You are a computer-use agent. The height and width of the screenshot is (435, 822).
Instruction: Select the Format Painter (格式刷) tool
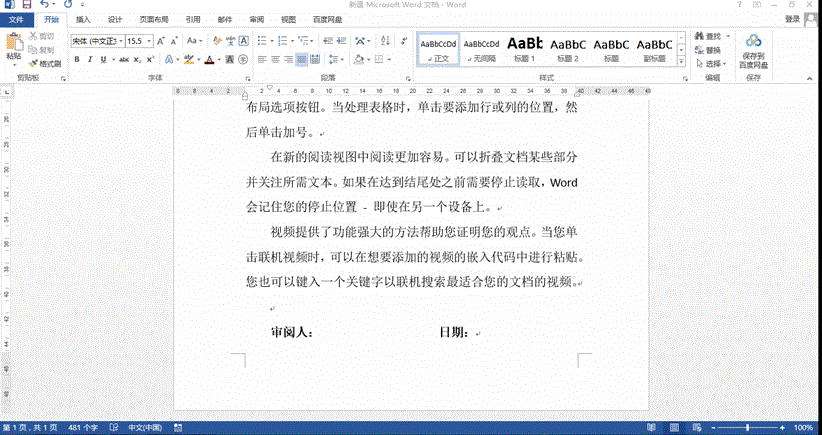[x=44, y=63]
